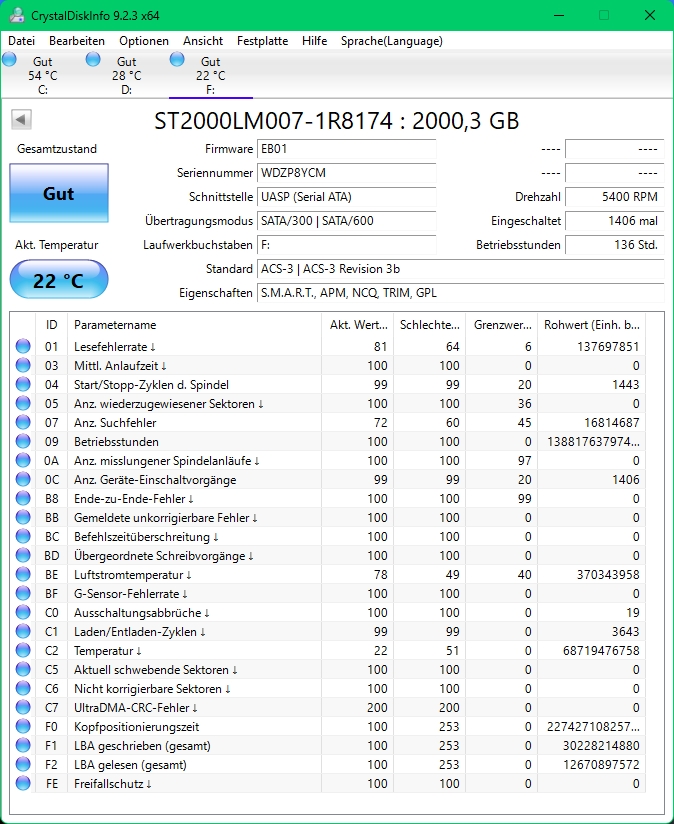Click raw value 370343958 for Luftstromtemperatur
Image resolution: width=674 pixels, height=824 pixels.
point(608,574)
